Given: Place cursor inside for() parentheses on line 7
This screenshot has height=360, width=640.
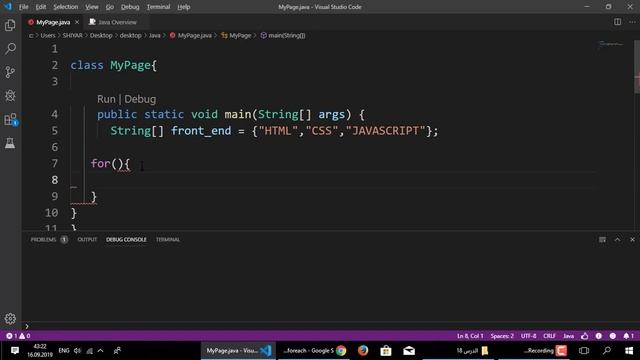Looking at the screenshot, I should pyautogui.click(x=117, y=164).
